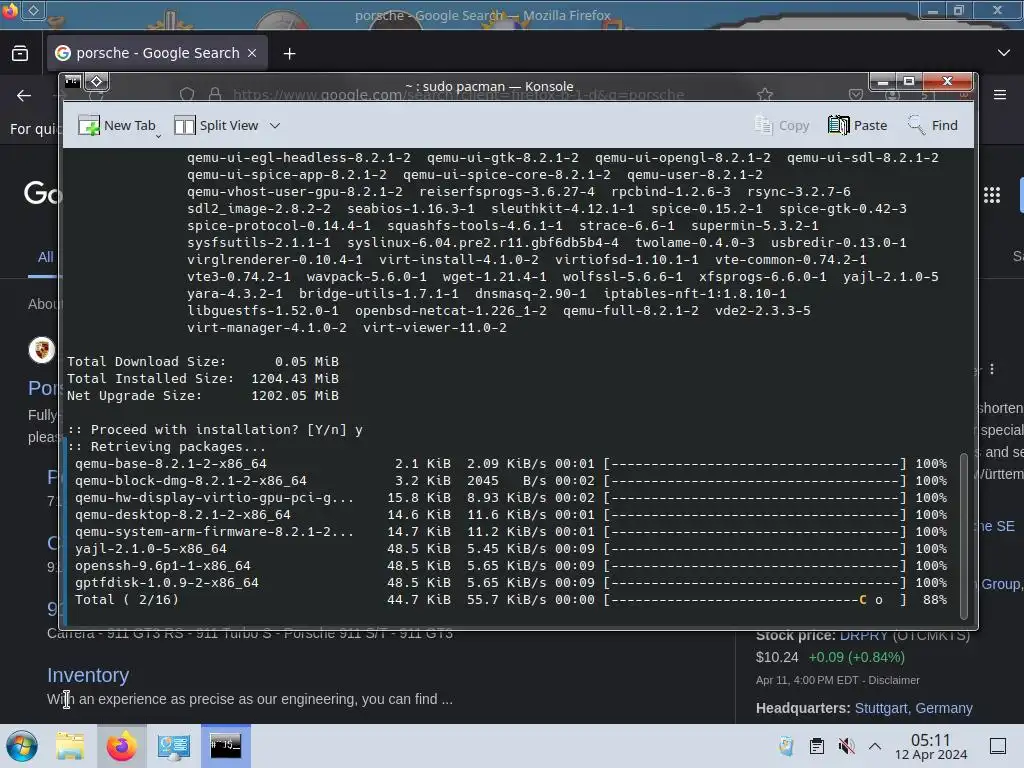
Task: Expand the Split View dropdown arrow
Action: coord(275,125)
